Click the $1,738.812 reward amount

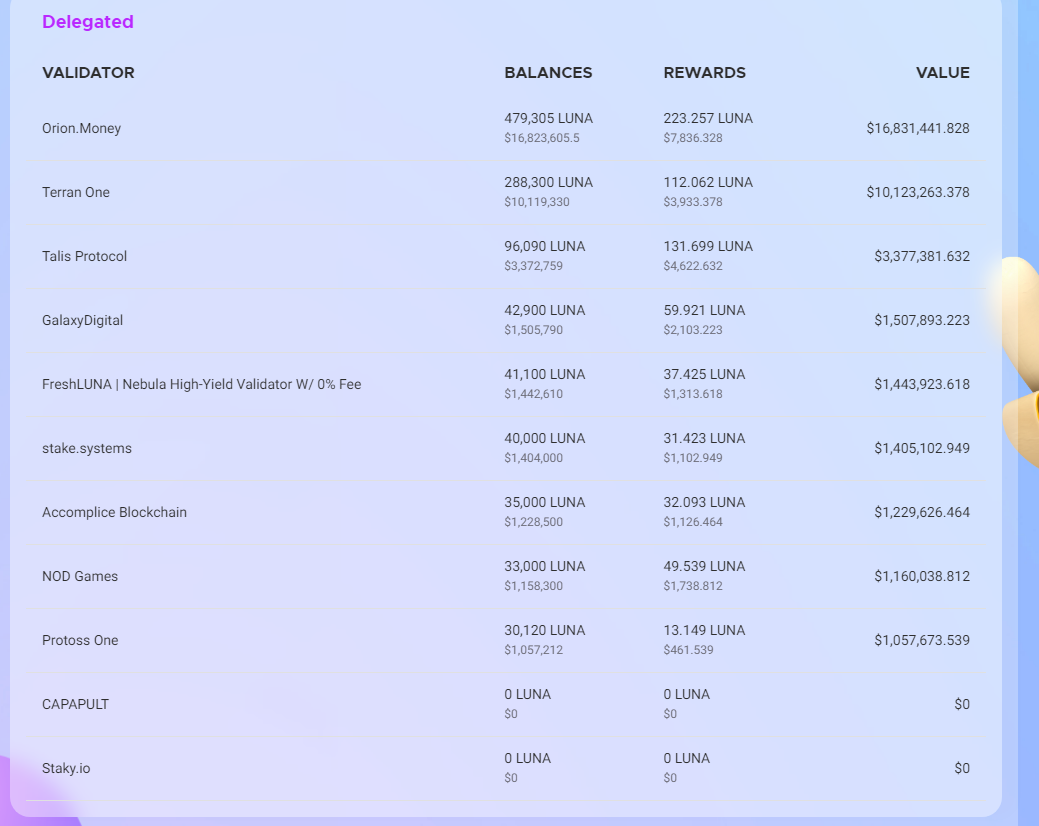click(692, 586)
